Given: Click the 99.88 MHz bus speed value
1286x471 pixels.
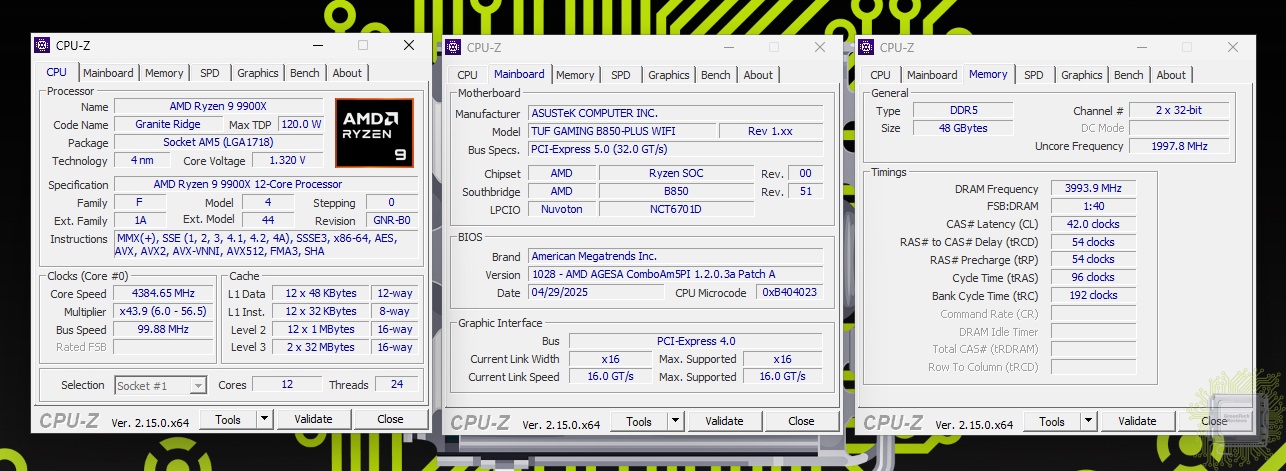Looking at the screenshot, I should click(162, 330).
